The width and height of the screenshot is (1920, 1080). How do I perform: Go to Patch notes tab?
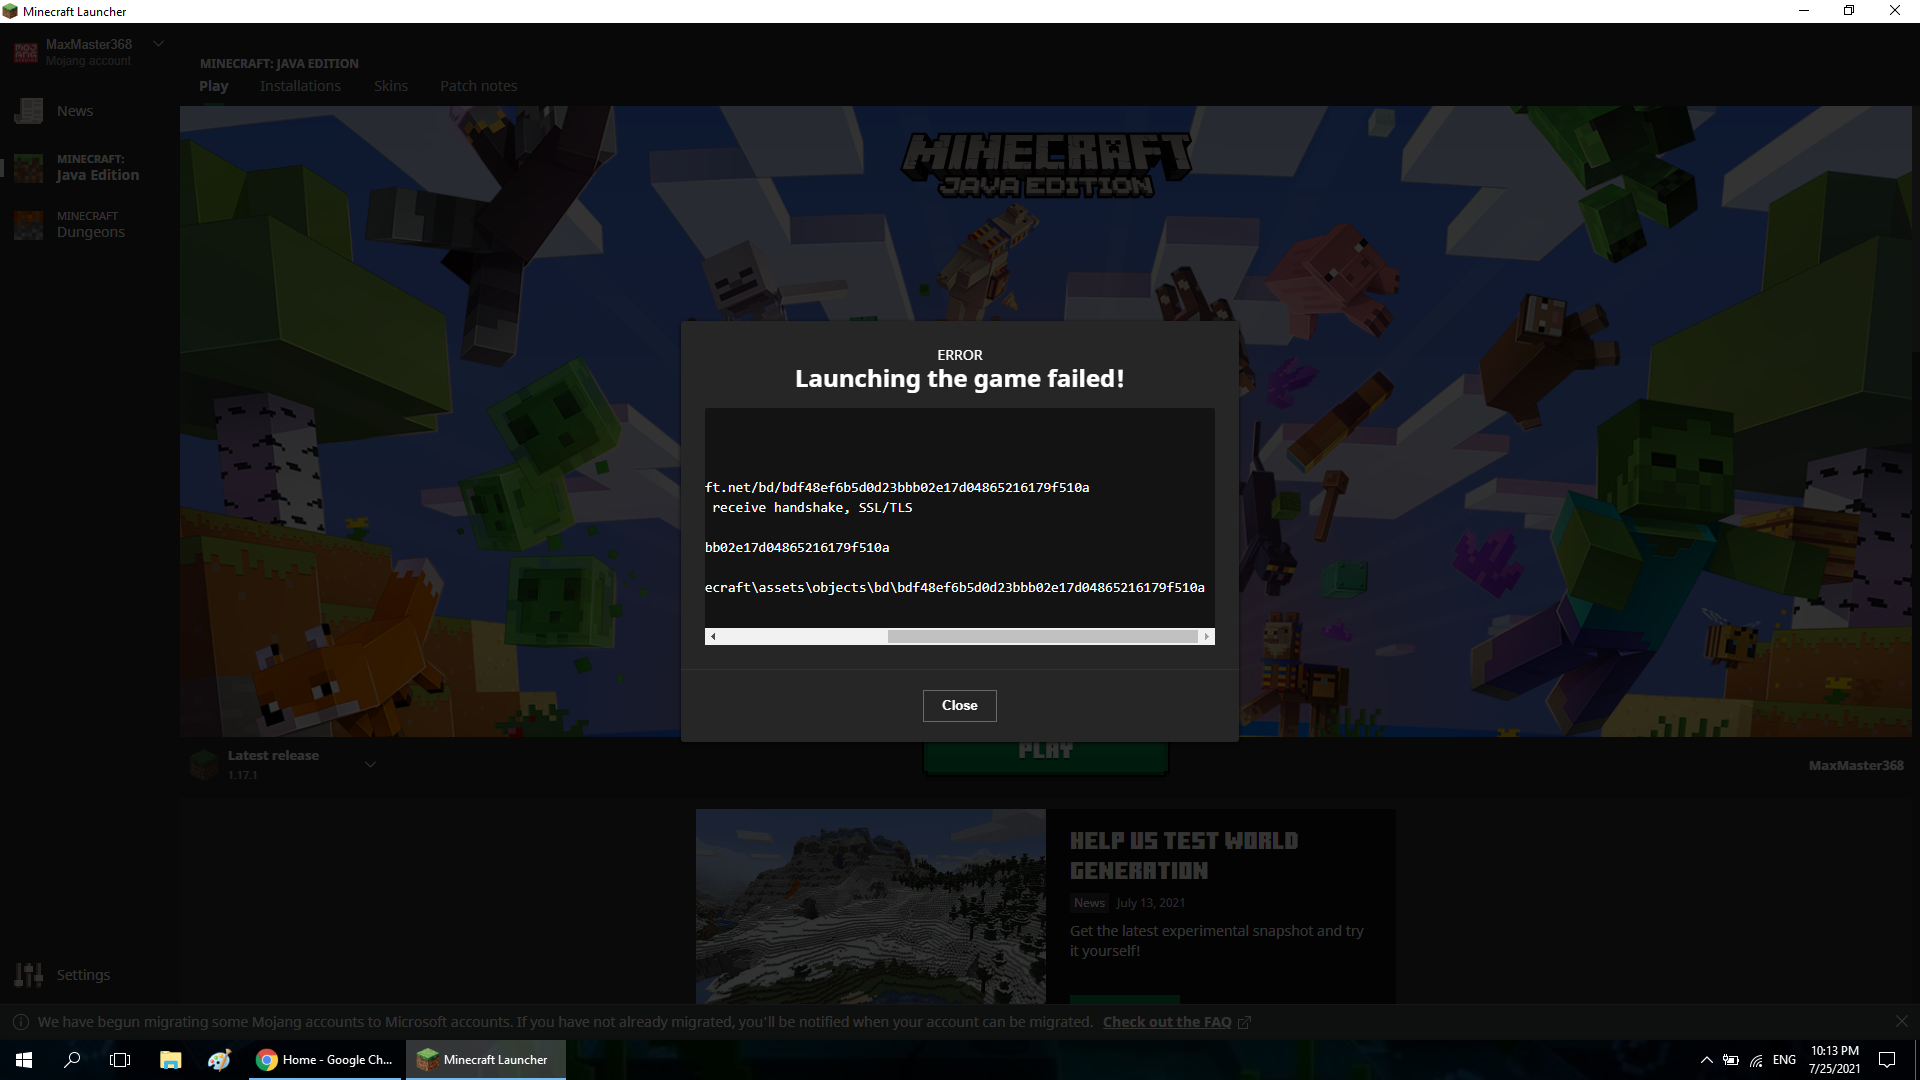[478, 86]
